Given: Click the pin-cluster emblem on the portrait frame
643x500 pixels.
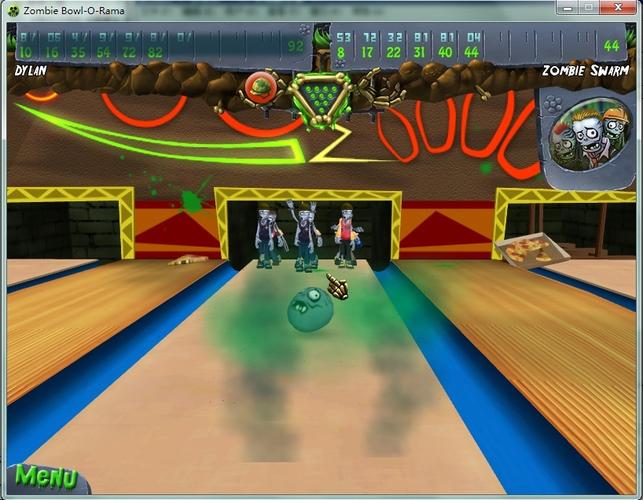Looking at the screenshot, I should point(552,104).
